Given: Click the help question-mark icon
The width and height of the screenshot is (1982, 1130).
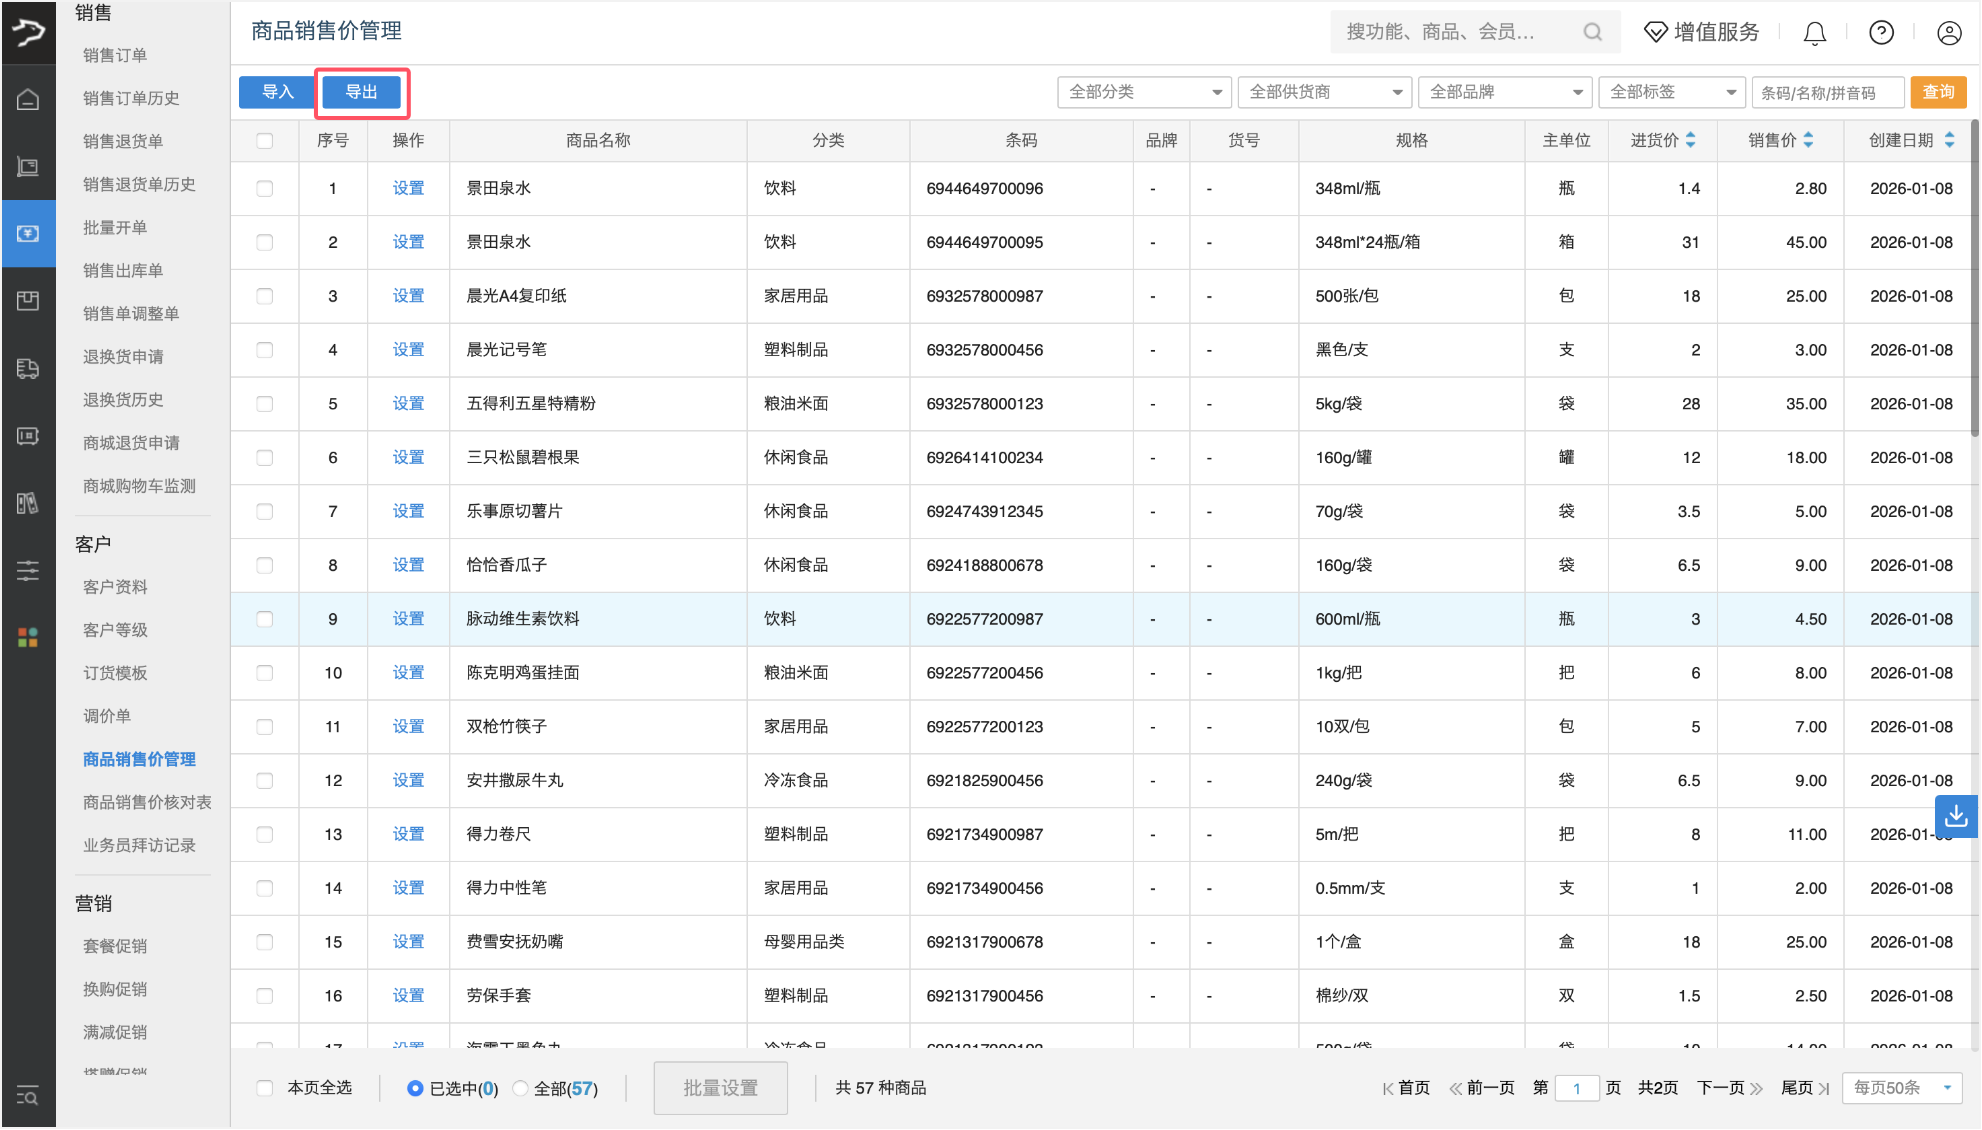Looking at the screenshot, I should click(1880, 32).
